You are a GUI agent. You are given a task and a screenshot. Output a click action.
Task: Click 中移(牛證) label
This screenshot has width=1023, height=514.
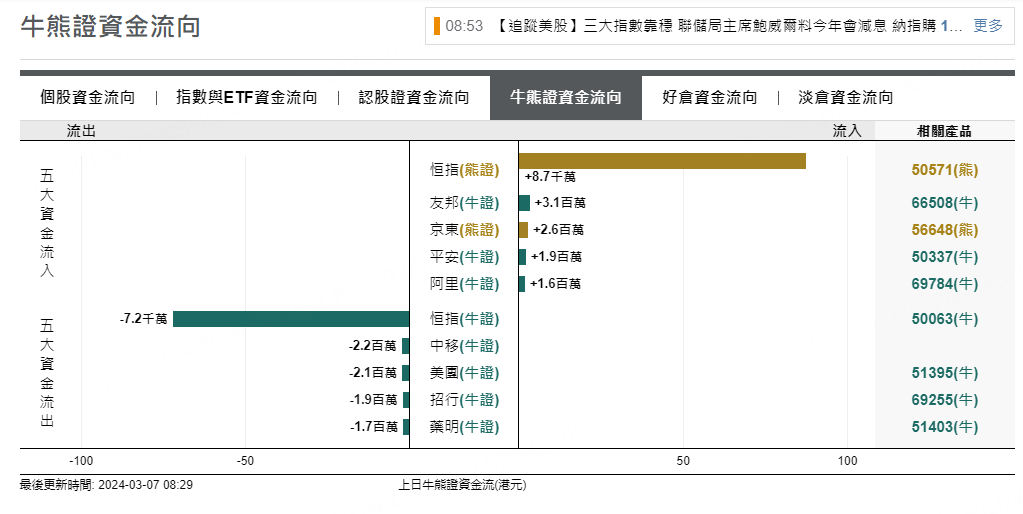pos(465,346)
